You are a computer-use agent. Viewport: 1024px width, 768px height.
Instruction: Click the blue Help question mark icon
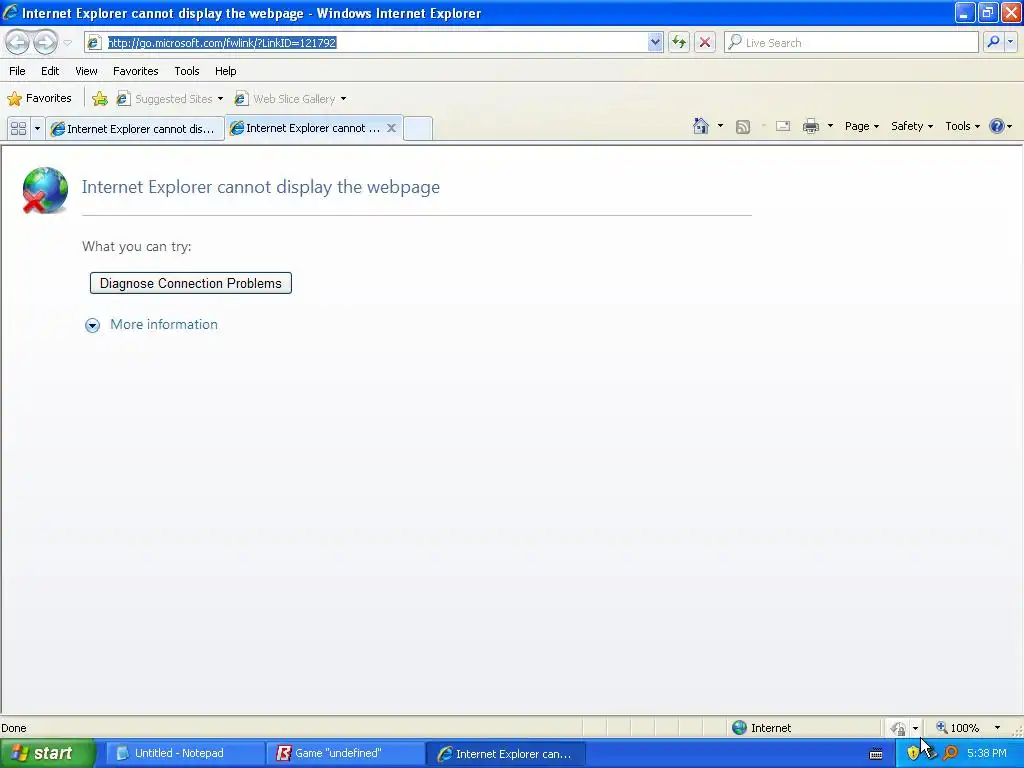point(997,126)
